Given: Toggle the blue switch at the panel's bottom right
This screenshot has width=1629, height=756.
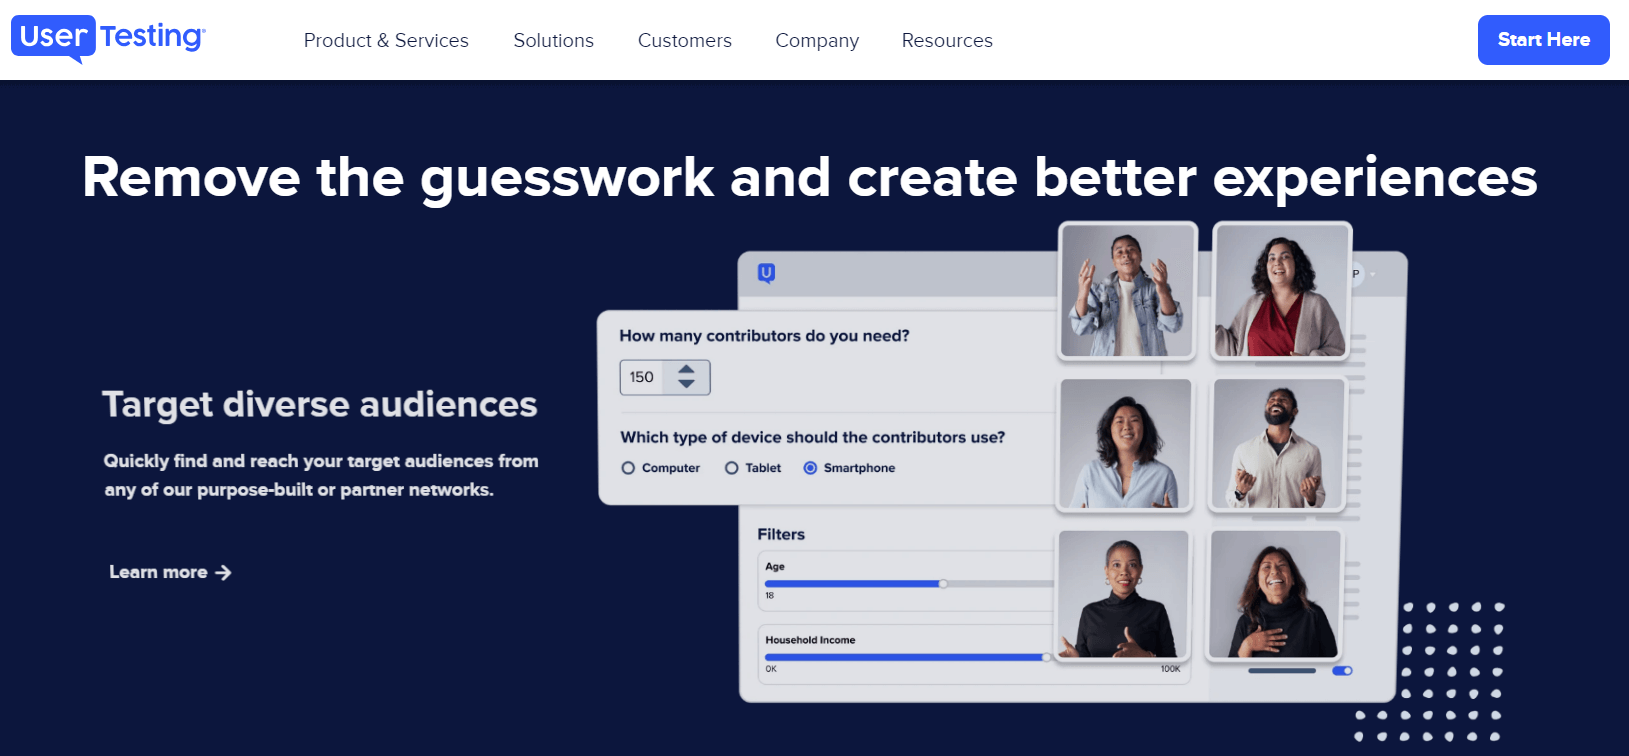Looking at the screenshot, I should [1342, 670].
